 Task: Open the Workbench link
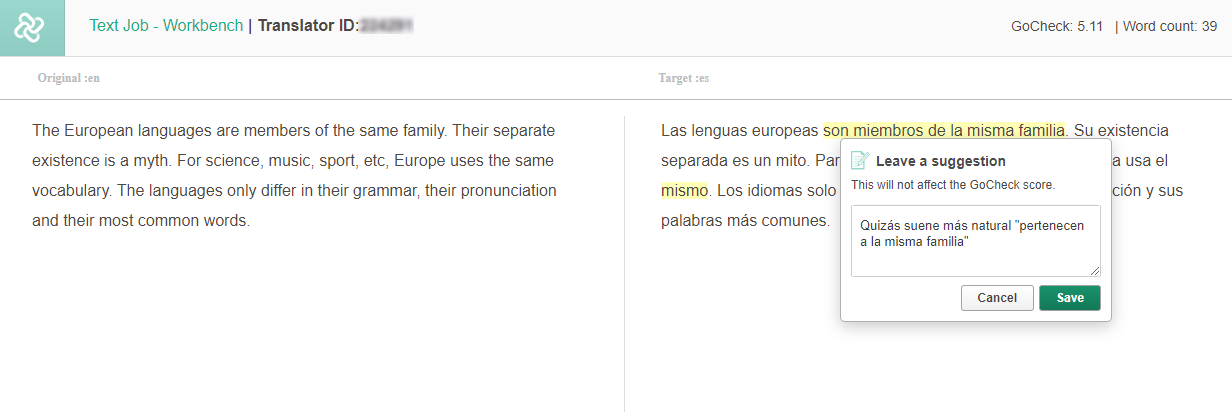click(x=203, y=26)
